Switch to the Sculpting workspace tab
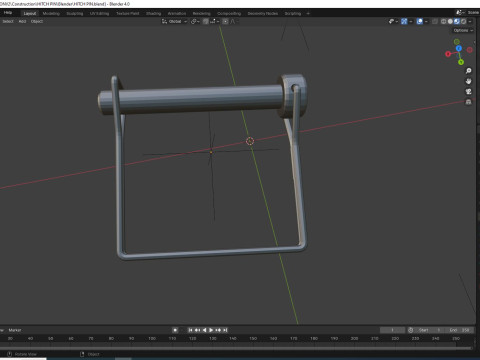The width and height of the screenshot is (480, 360). (x=75, y=13)
